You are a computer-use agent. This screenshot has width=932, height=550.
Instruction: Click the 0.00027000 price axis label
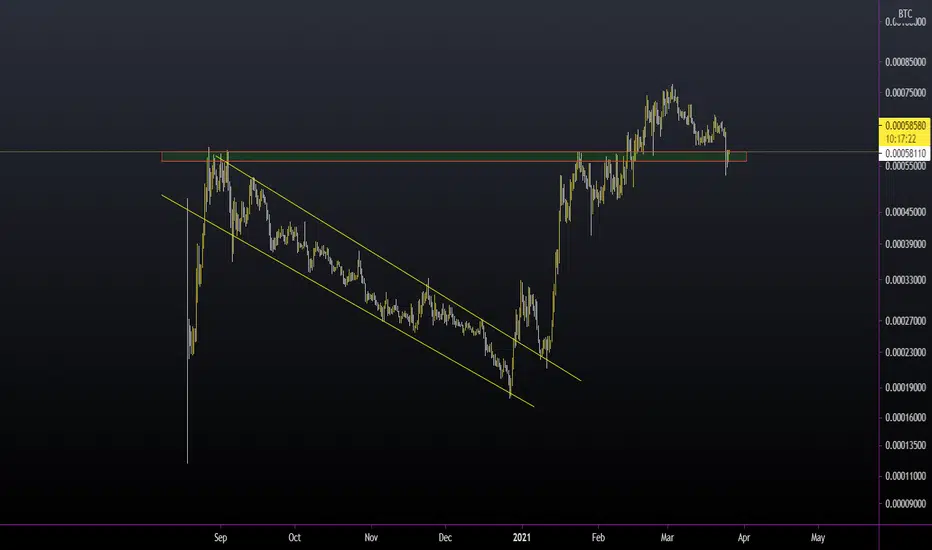905,321
